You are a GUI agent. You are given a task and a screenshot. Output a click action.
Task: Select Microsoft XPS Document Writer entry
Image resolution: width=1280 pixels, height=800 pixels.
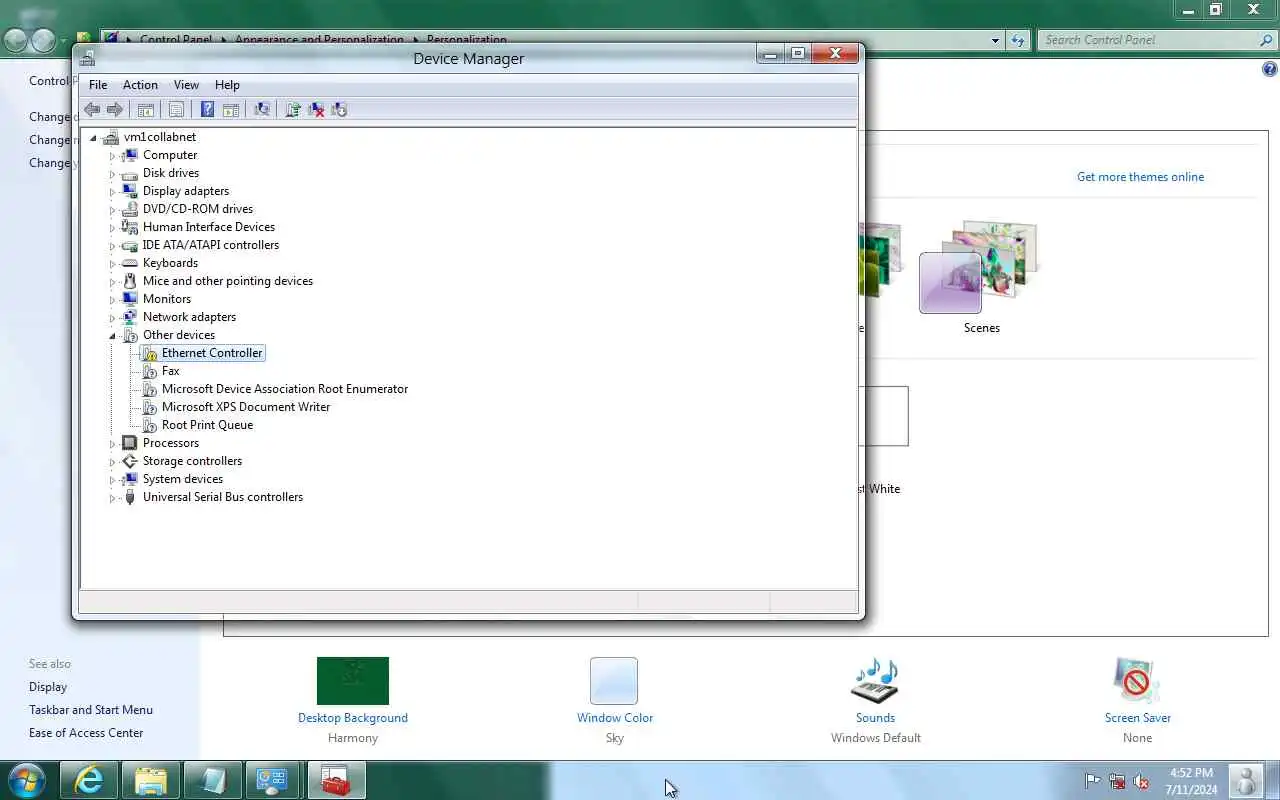click(246, 407)
